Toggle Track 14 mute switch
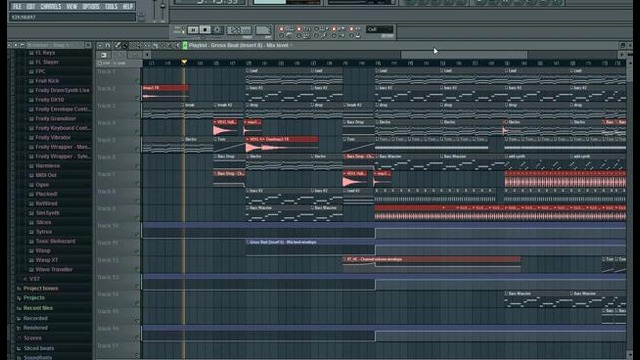This screenshot has height=360, width=640. [x=137, y=304]
